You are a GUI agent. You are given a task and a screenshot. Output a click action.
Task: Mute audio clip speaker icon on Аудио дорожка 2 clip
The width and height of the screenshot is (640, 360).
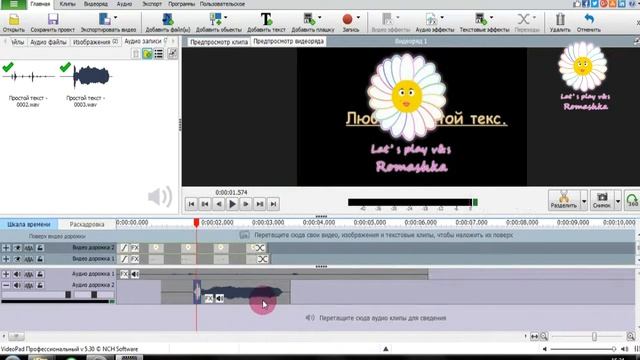point(219,299)
